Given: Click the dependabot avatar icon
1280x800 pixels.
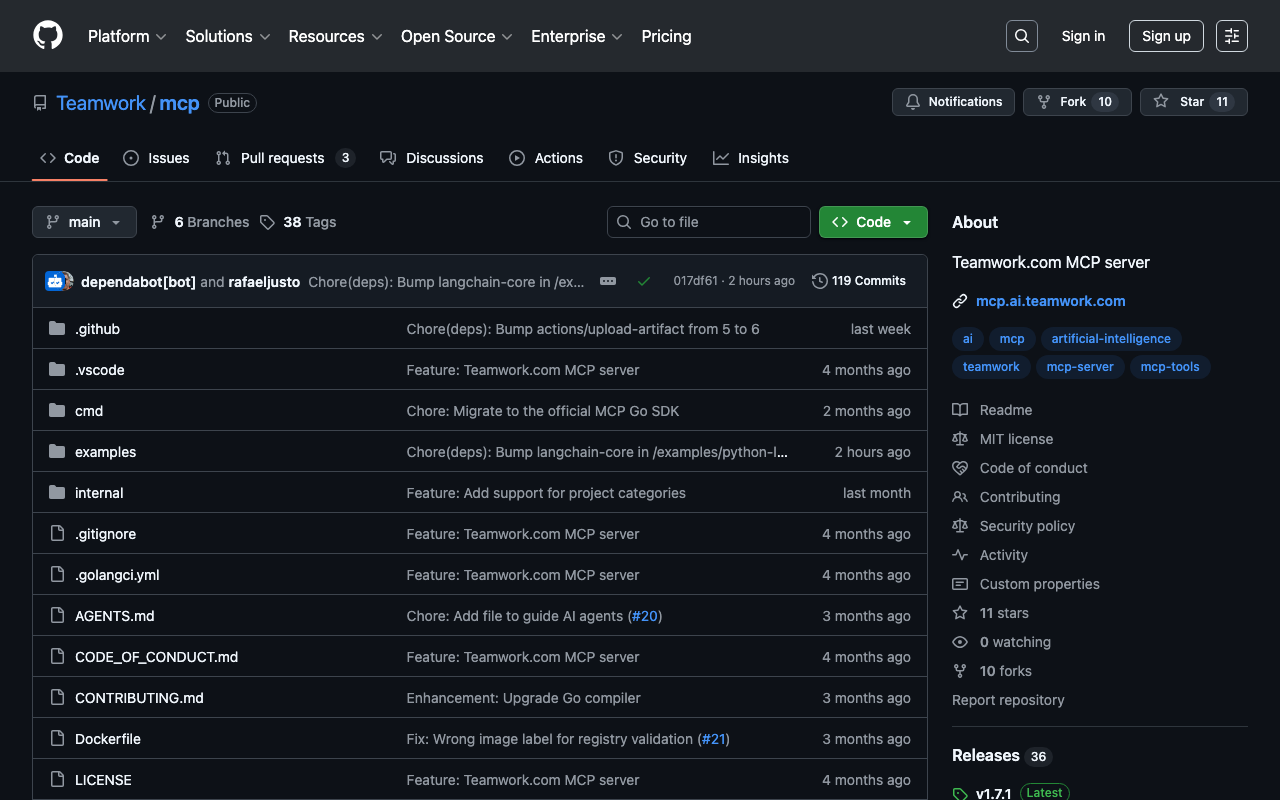Looking at the screenshot, I should [x=55, y=281].
